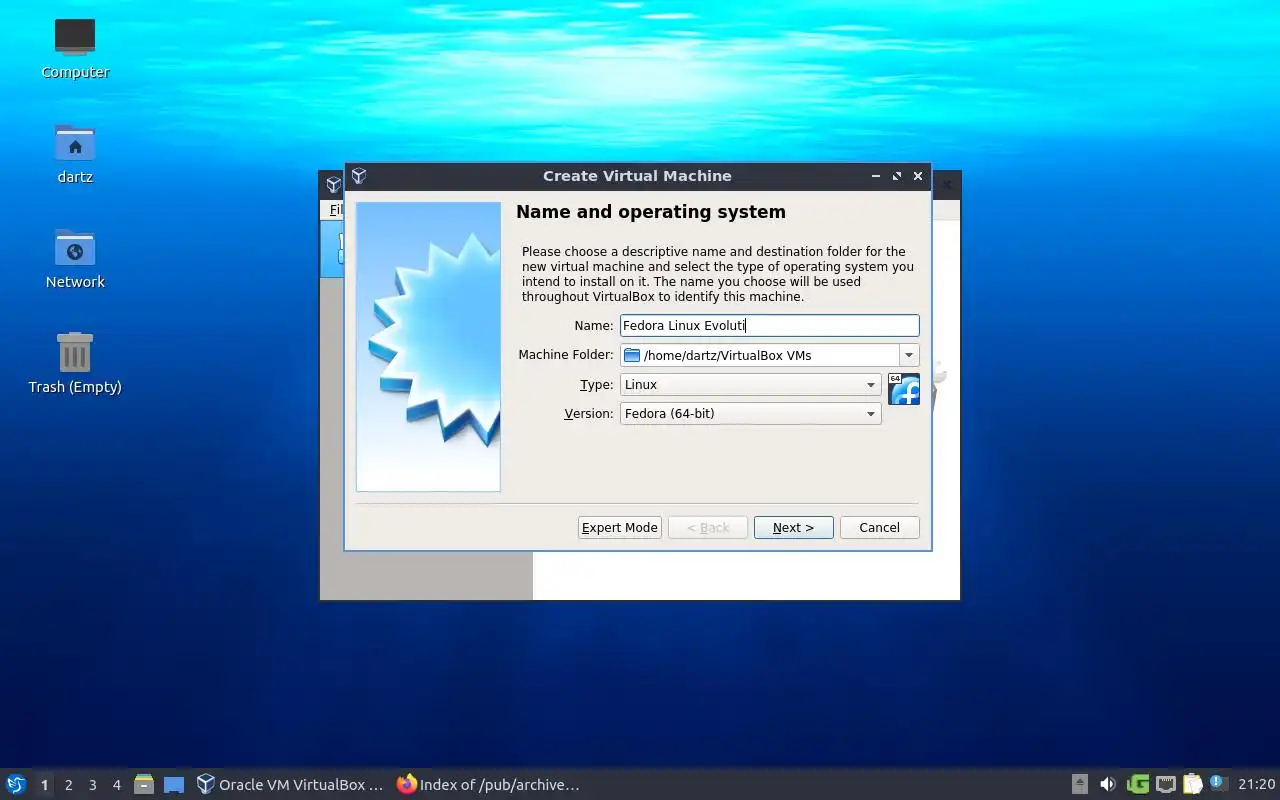Open the LXQt start menu icon
Image resolution: width=1280 pixels, height=800 pixels.
point(15,785)
